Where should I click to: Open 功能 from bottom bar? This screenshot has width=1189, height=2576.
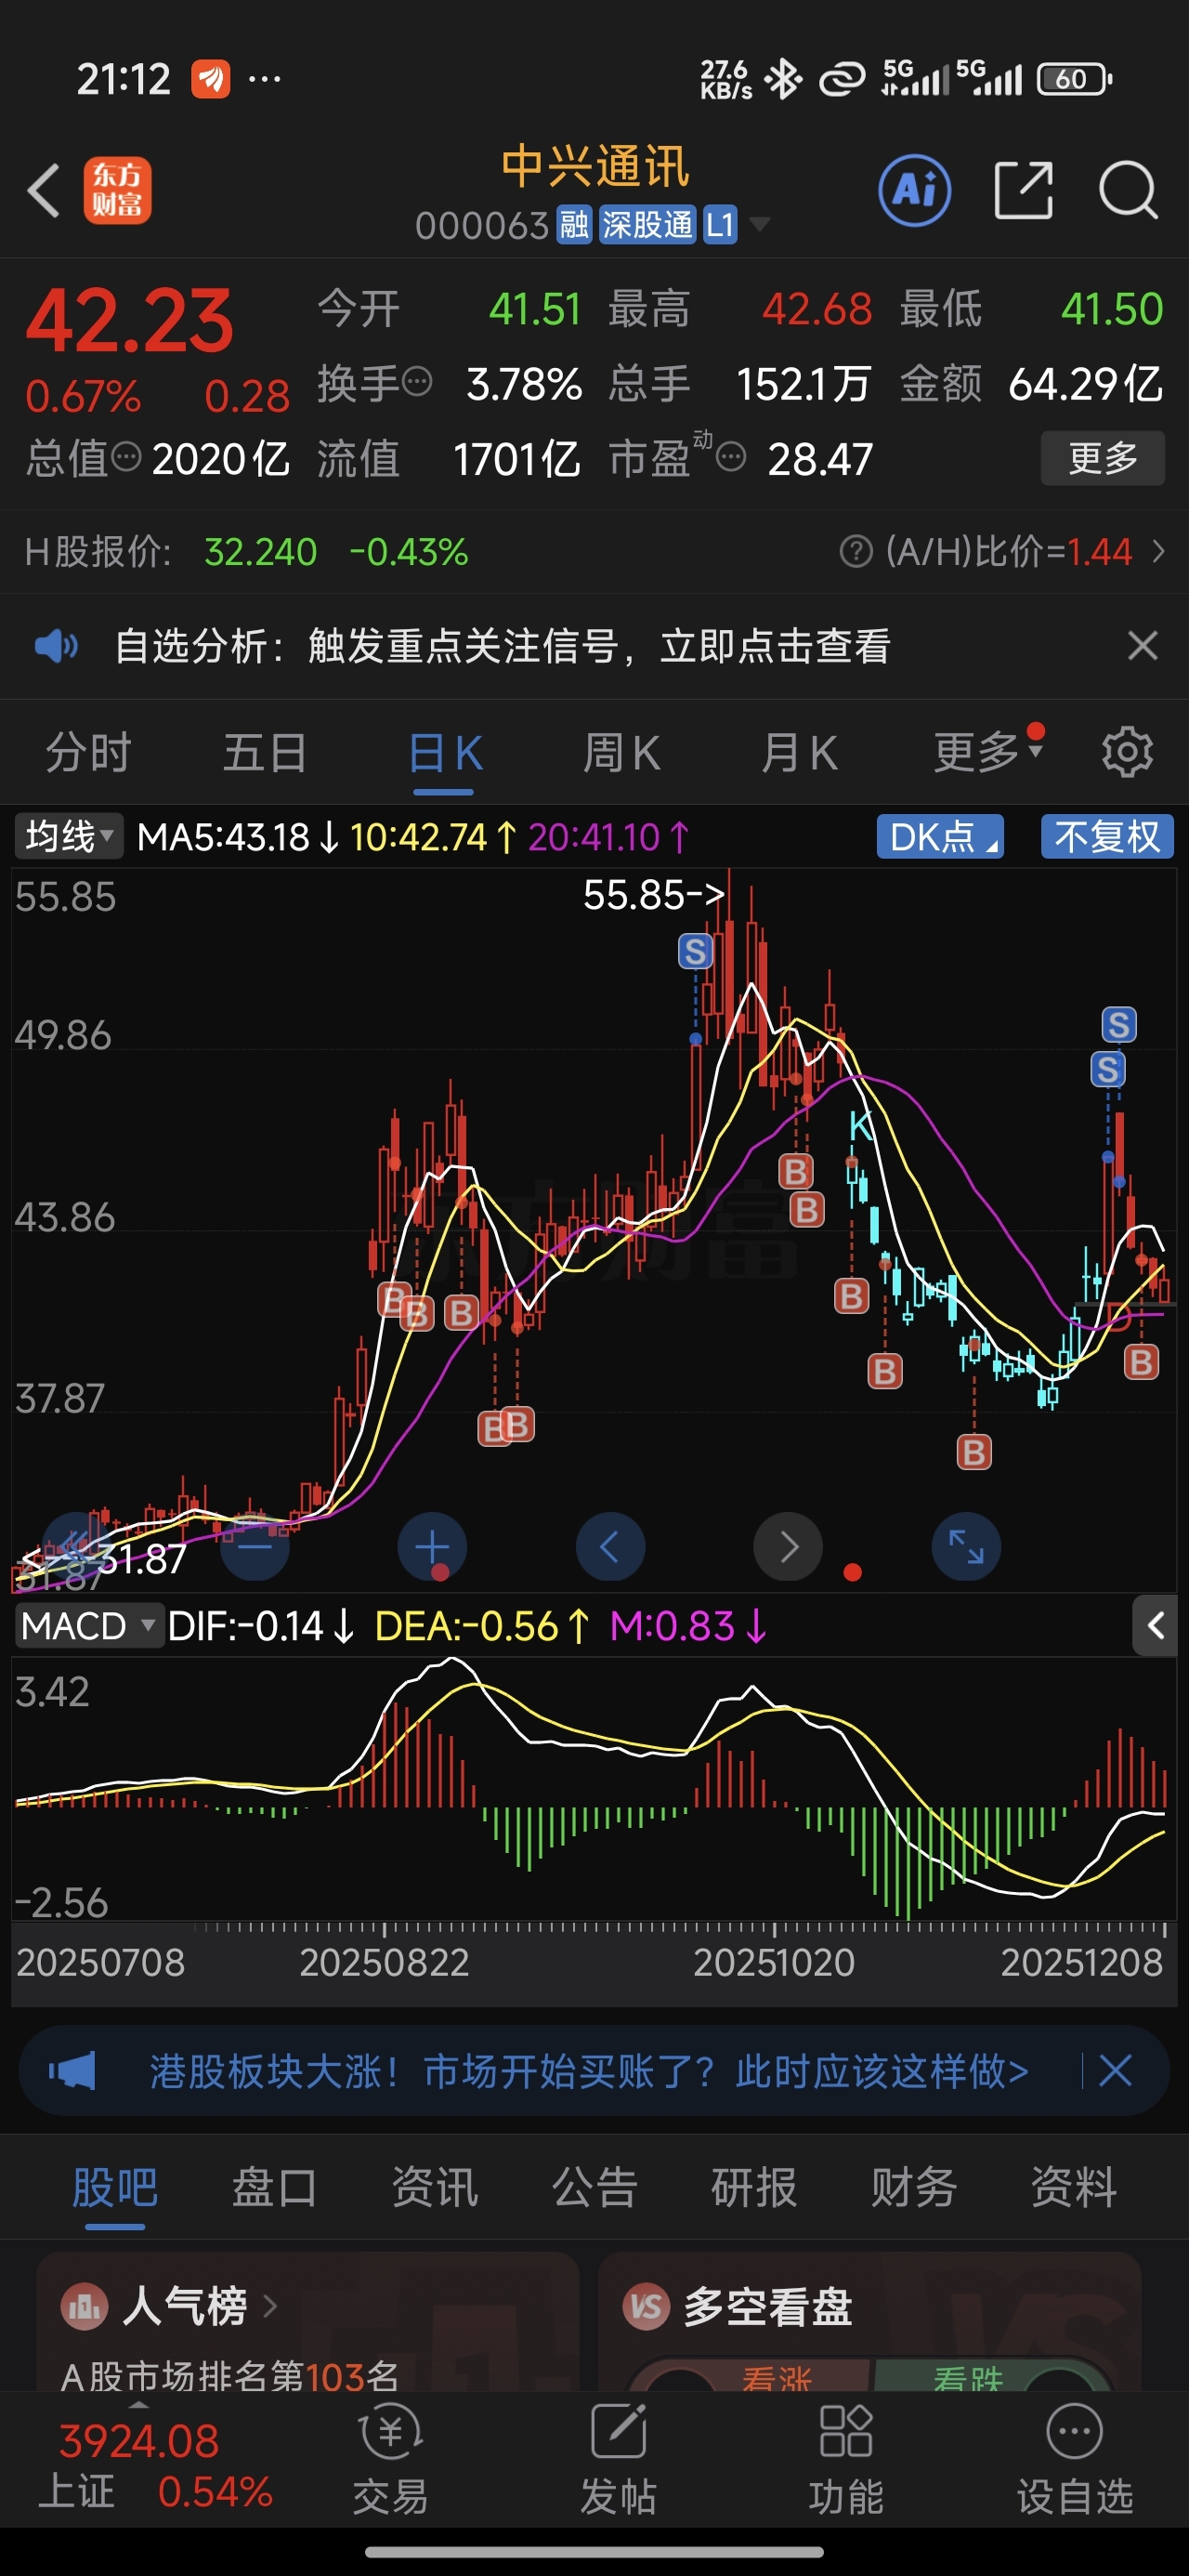coord(846,2458)
